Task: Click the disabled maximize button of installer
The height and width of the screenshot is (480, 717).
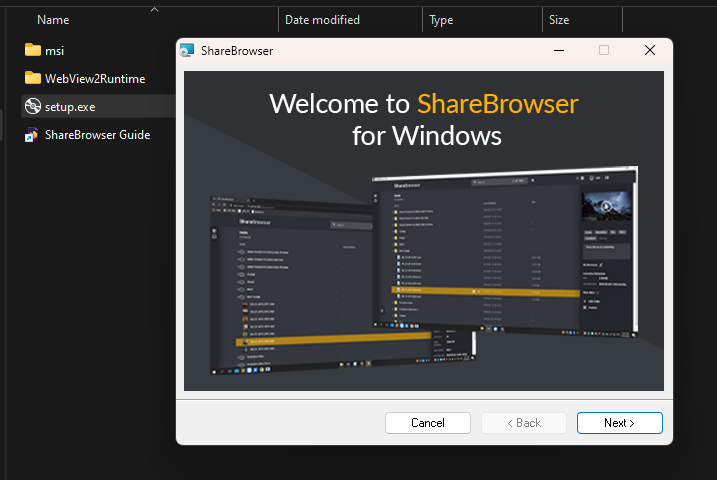Action: (x=603, y=50)
